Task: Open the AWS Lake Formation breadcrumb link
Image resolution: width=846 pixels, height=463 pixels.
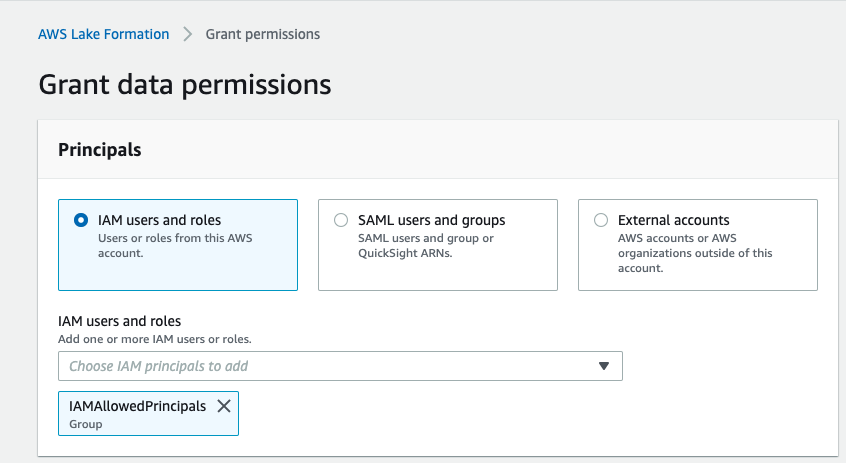Action: point(104,34)
